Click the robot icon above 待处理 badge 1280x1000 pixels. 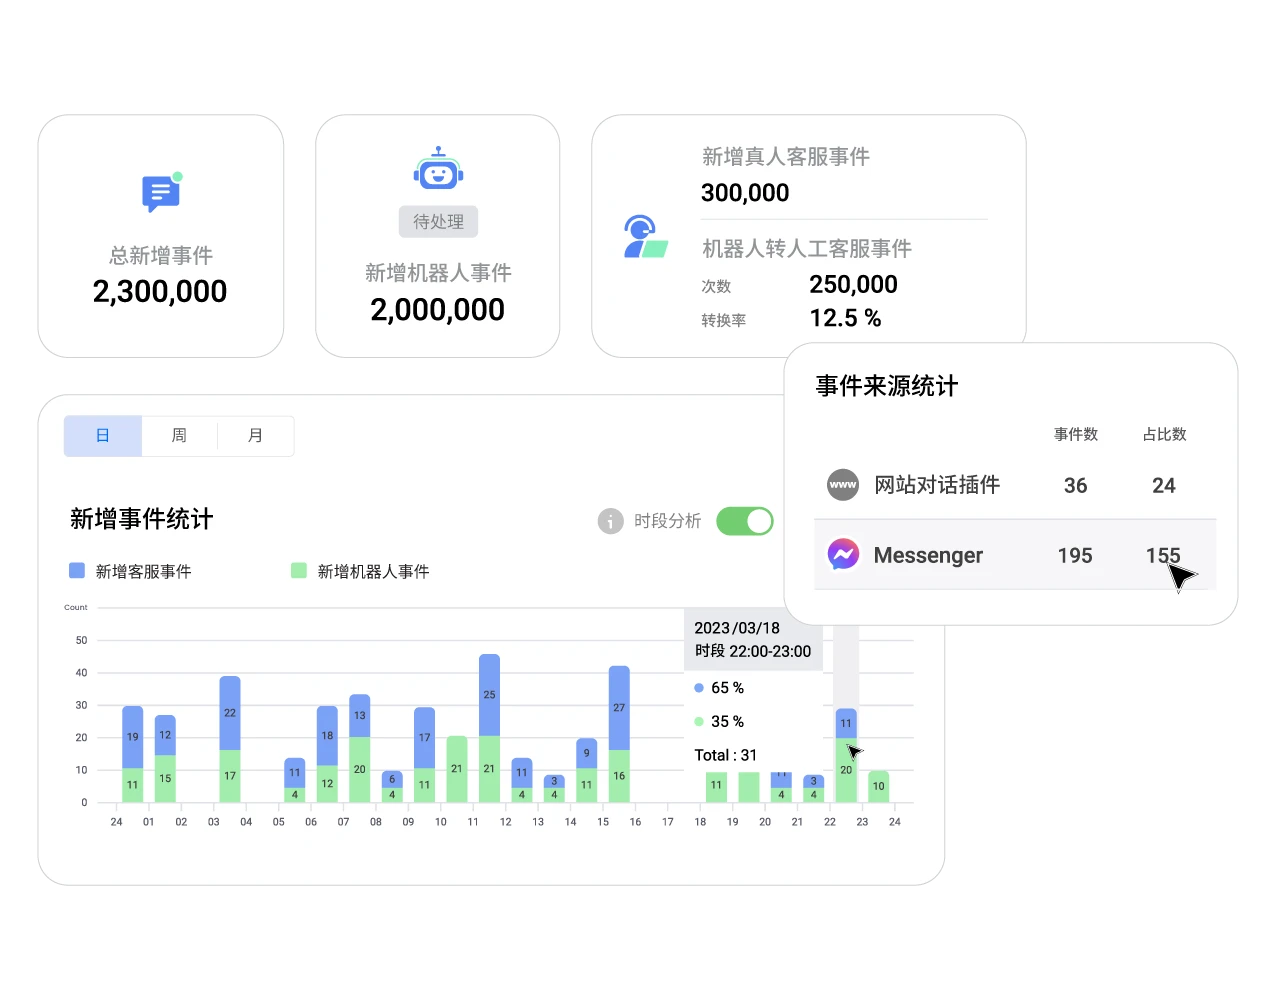(437, 168)
